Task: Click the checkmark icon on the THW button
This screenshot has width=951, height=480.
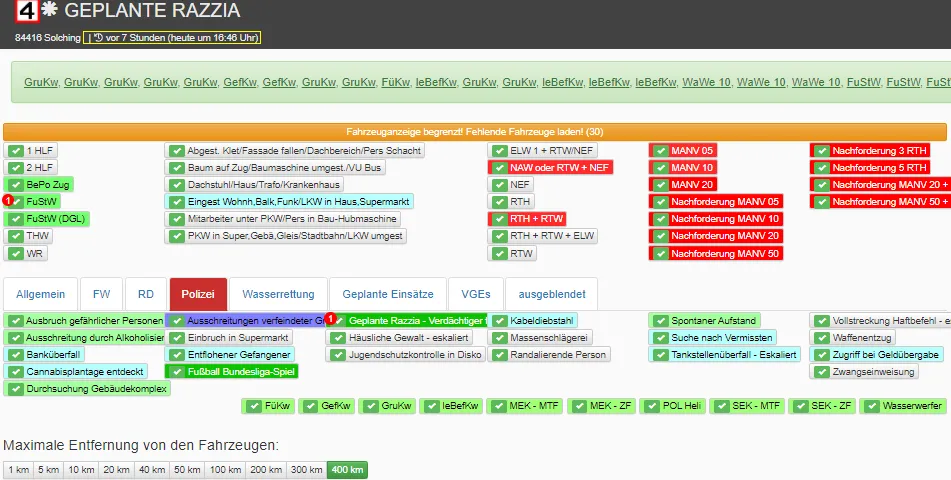Action: 16,236
